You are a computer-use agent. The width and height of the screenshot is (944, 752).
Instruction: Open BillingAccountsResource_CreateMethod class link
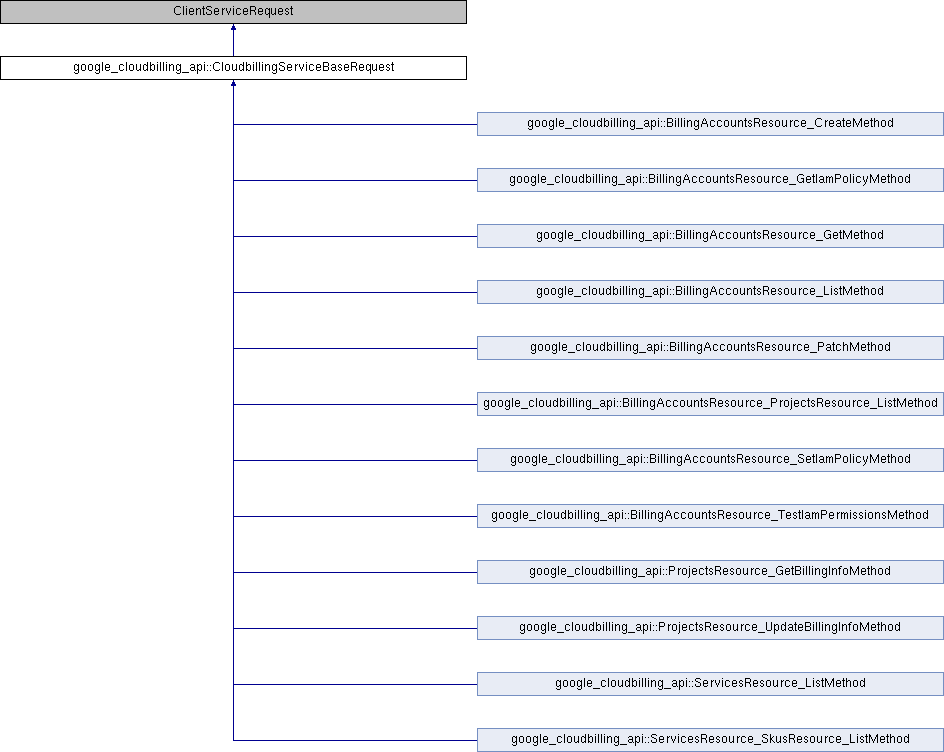point(710,123)
